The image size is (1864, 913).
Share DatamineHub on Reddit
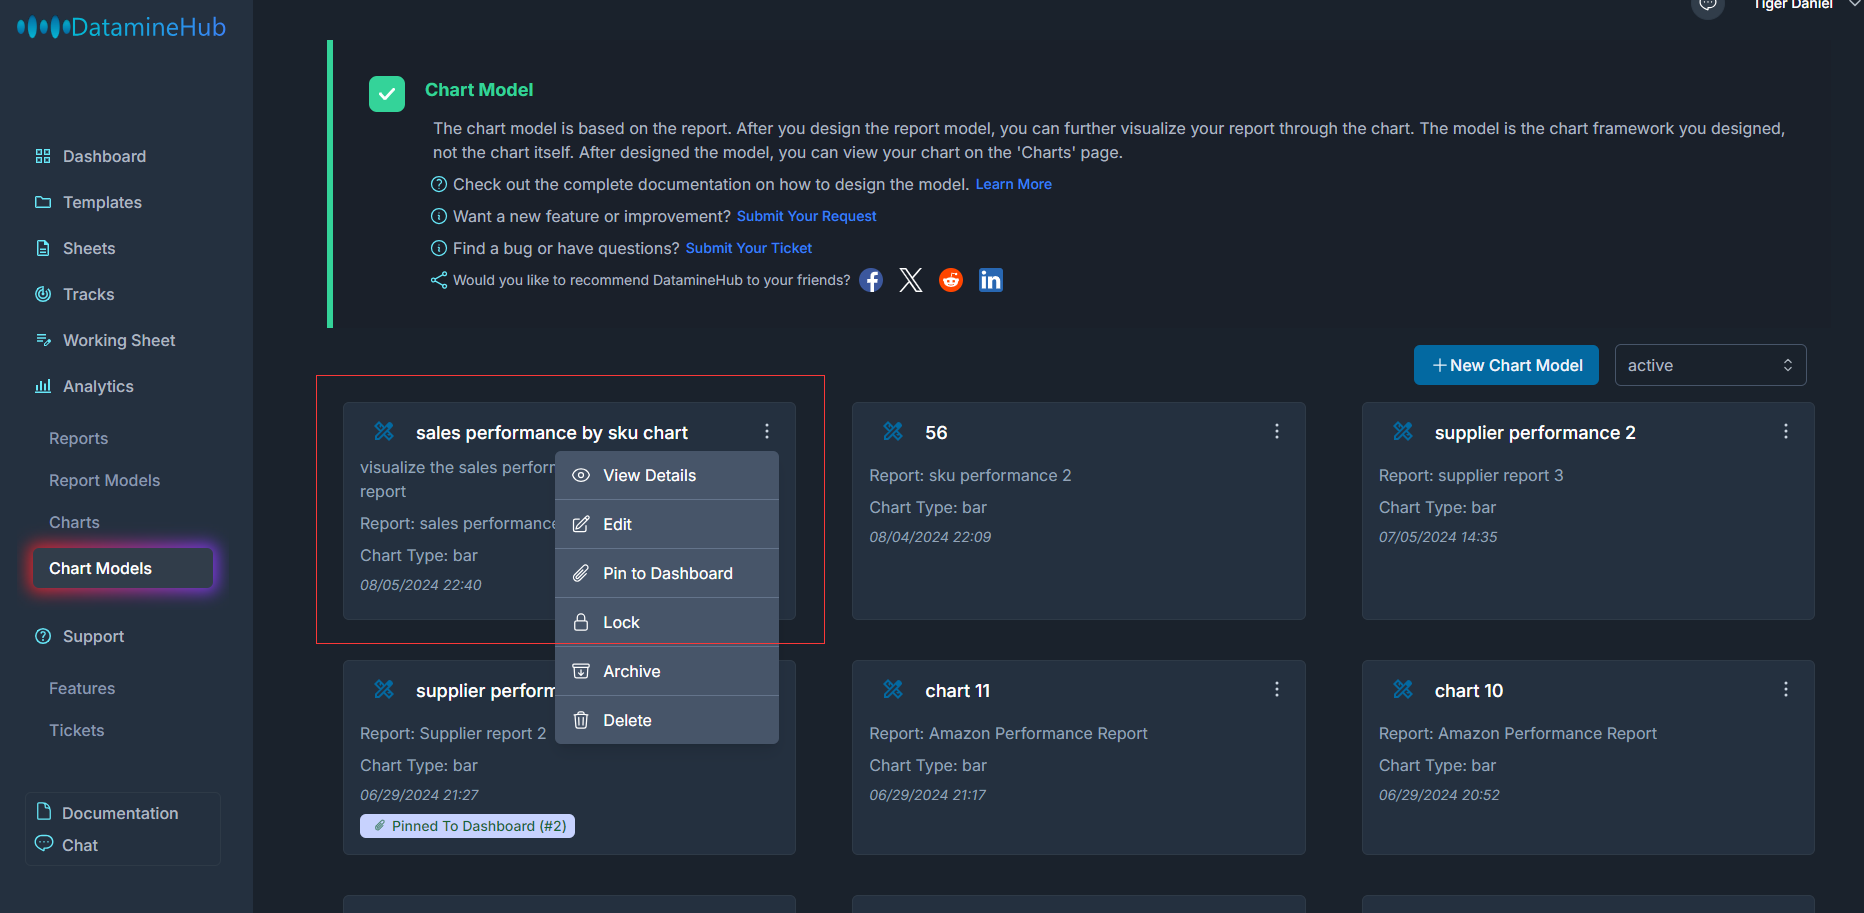pos(951,280)
